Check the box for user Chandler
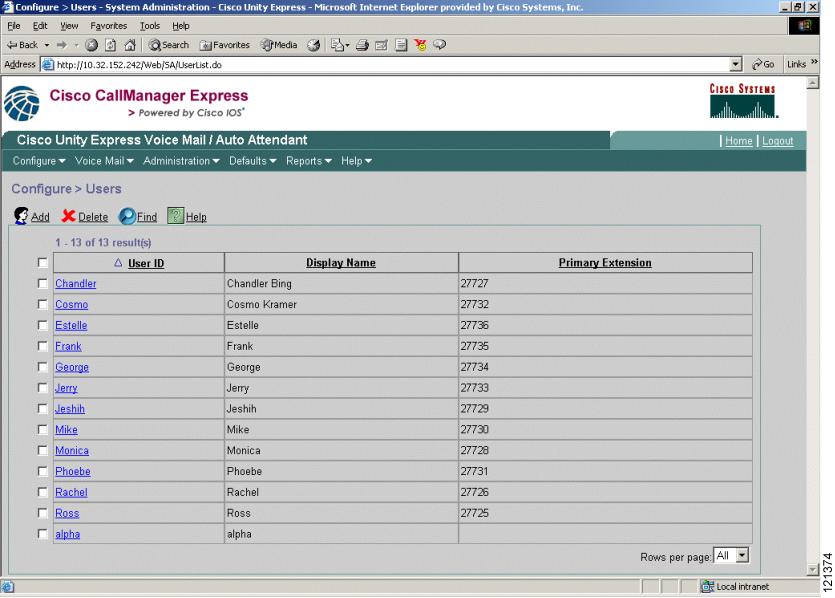Screen dimensions: 835x598 (x=43, y=283)
